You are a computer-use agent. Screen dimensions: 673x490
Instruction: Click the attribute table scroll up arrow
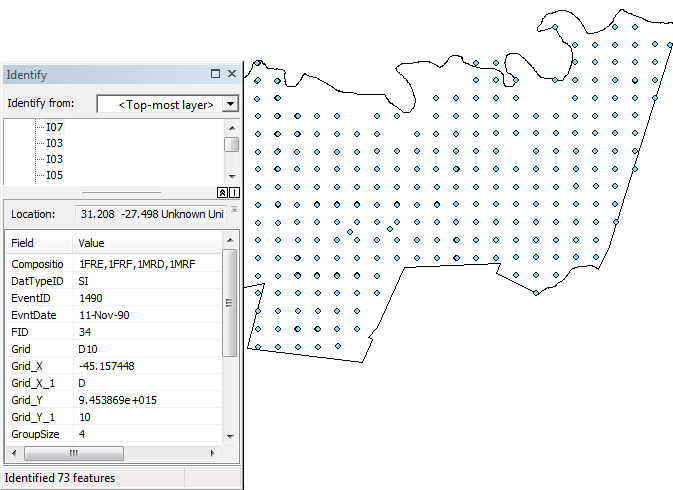230,240
